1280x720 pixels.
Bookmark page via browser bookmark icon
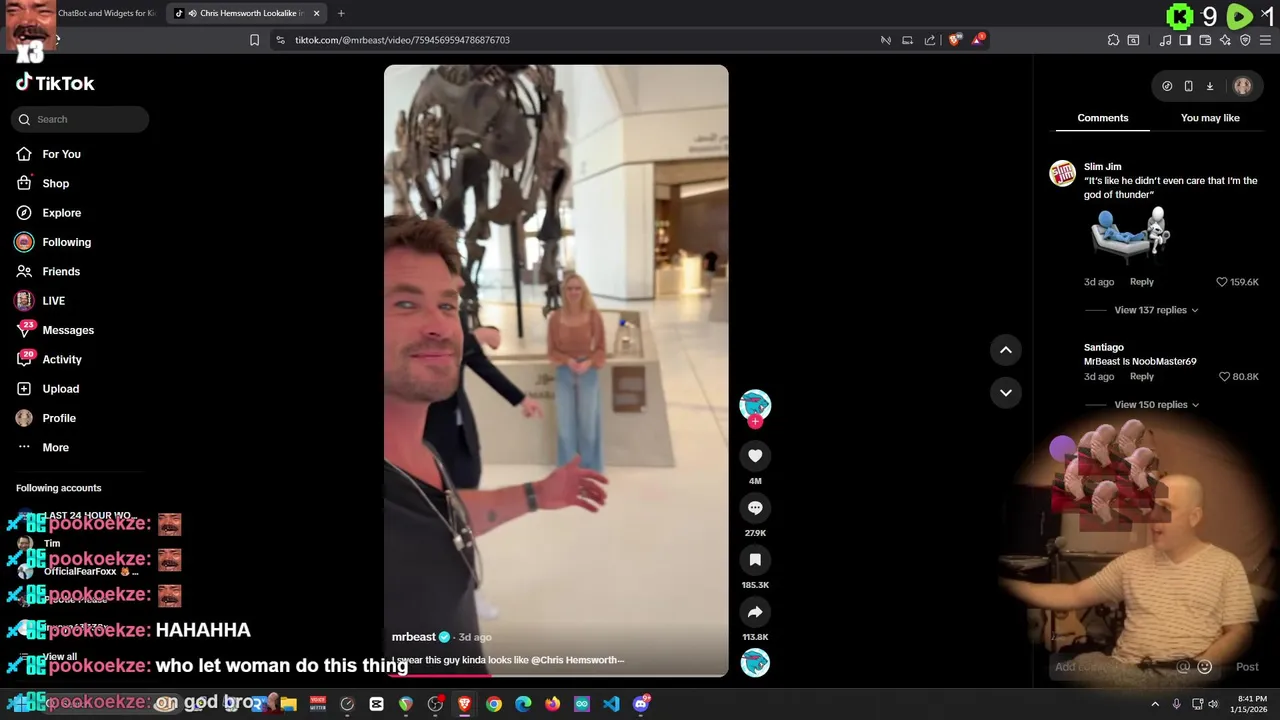[254, 40]
